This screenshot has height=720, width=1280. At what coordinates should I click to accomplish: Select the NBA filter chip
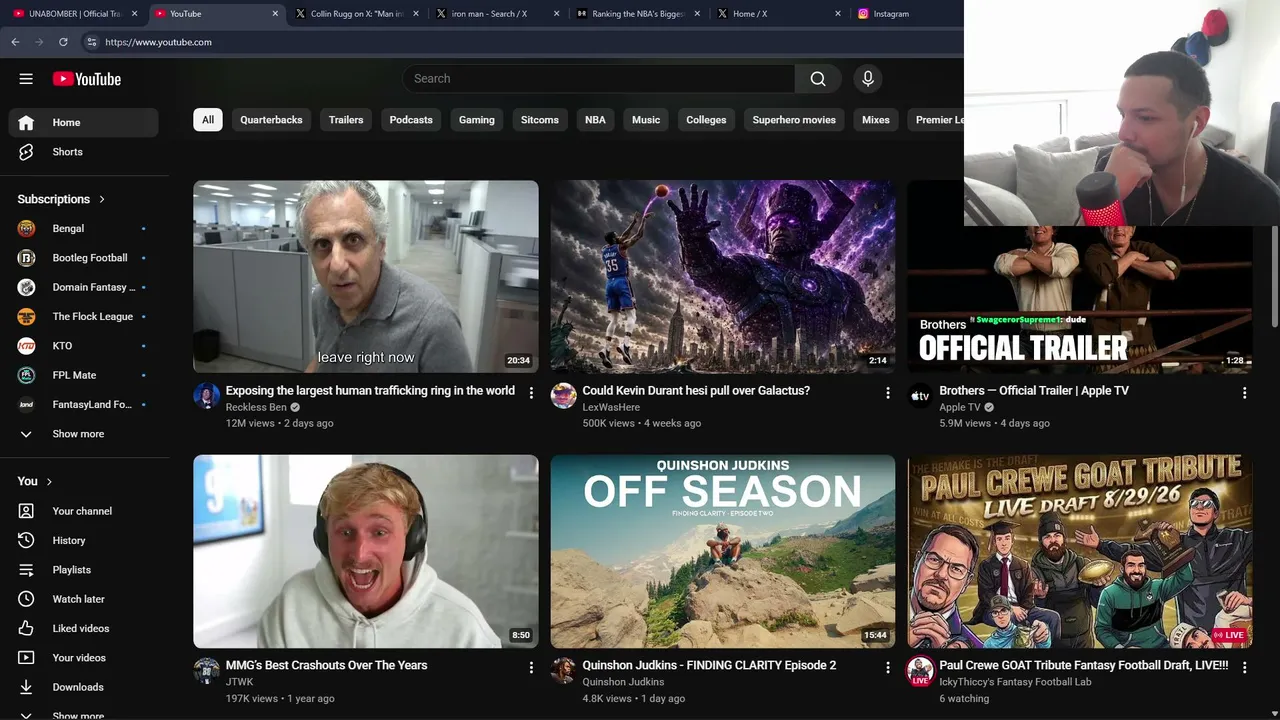point(595,120)
